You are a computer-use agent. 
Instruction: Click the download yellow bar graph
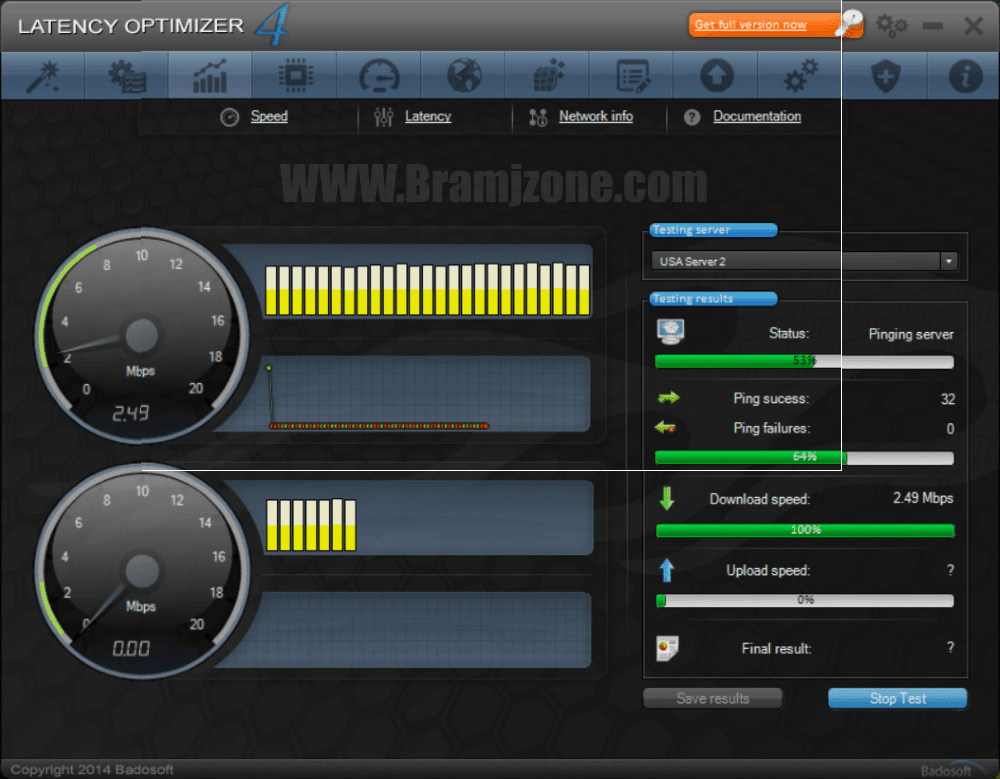click(x=427, y=290)
